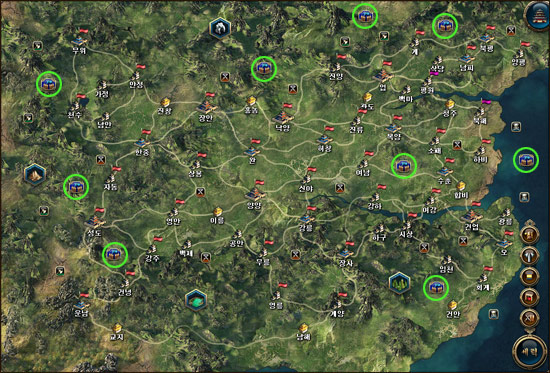
Task: Select the 장사 city
Action: click(x=346, y=254)
